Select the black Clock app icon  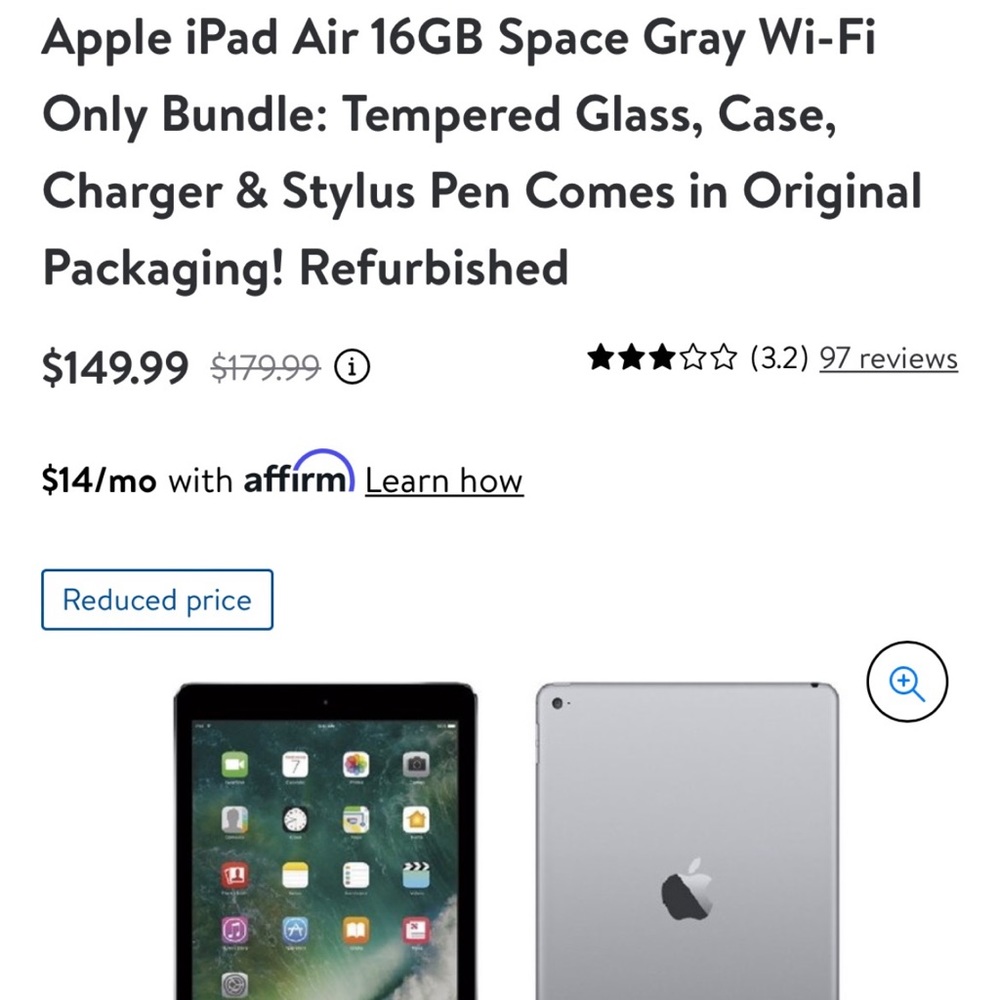click(x=295, y=821)
